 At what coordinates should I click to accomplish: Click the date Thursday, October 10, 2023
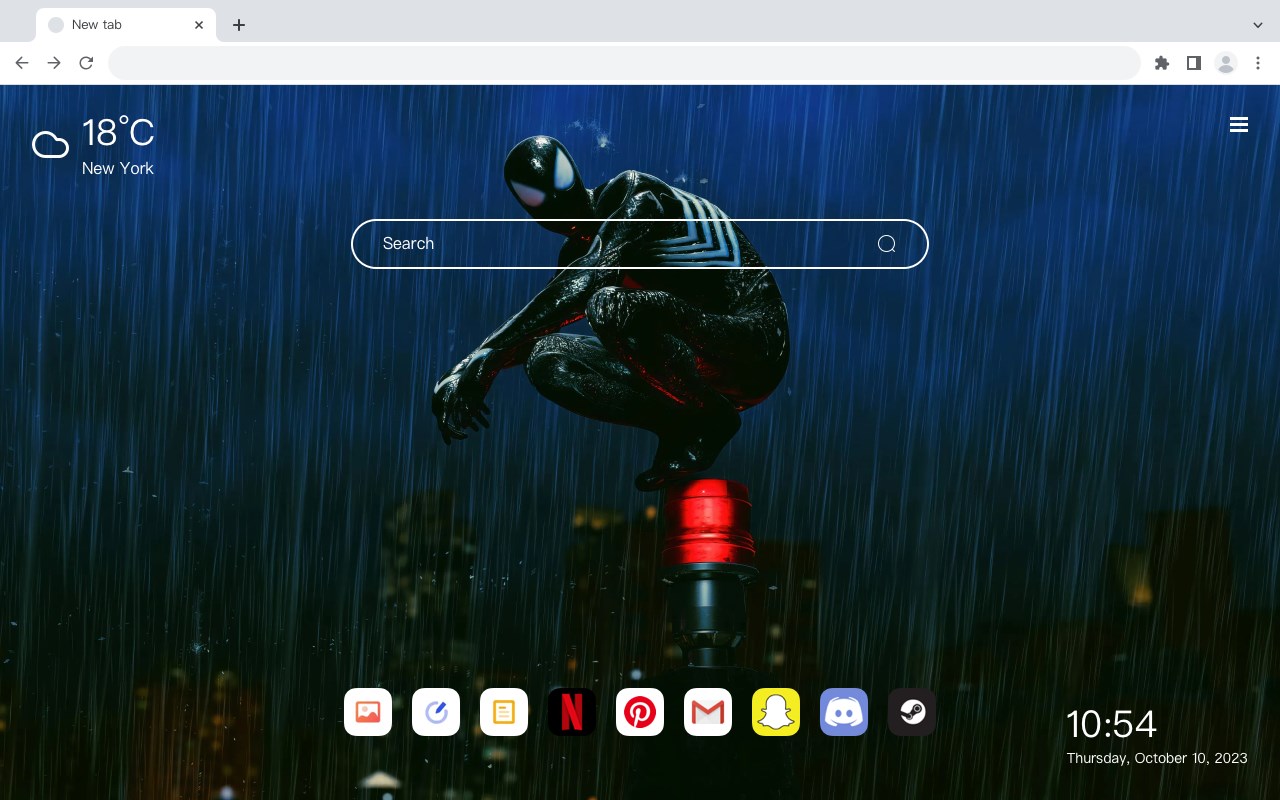point(1157,758)
